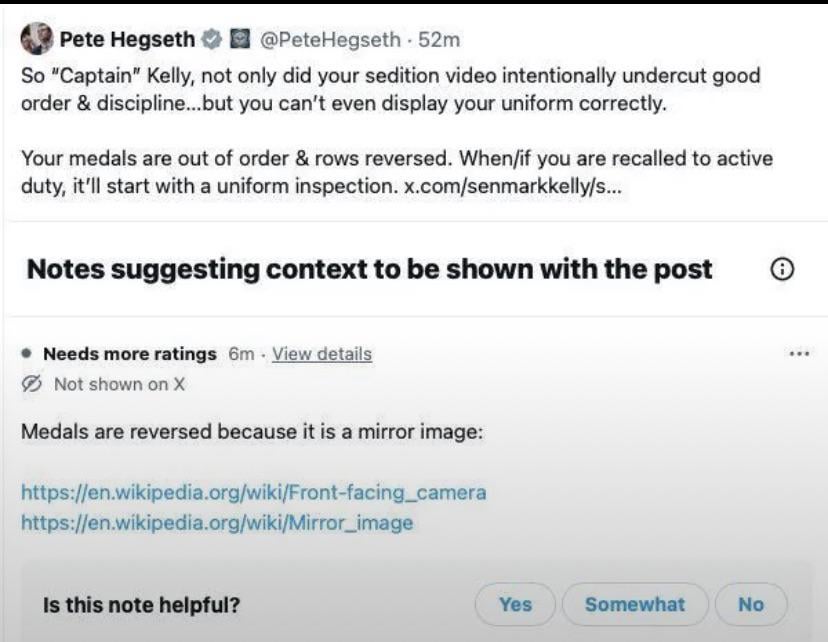This screenshot has width=828, height=642.
Task: Click the 'Needs more ratings' status label
Action: click(x=130, y=354)
